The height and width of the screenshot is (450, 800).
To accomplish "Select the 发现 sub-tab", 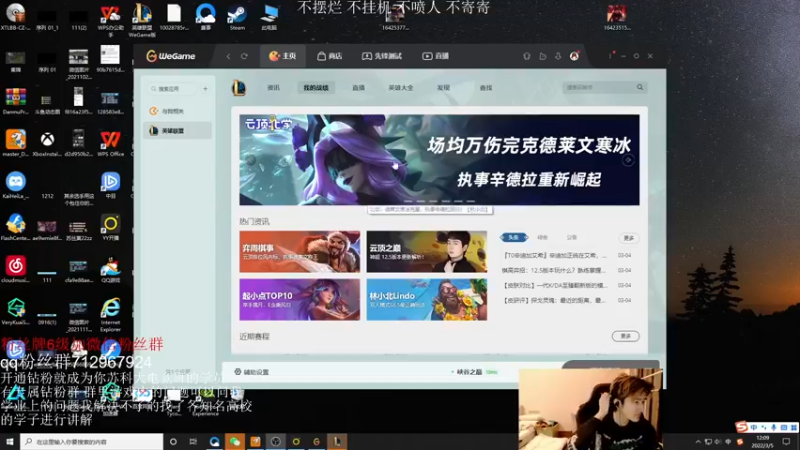I will tap(443, 88).
